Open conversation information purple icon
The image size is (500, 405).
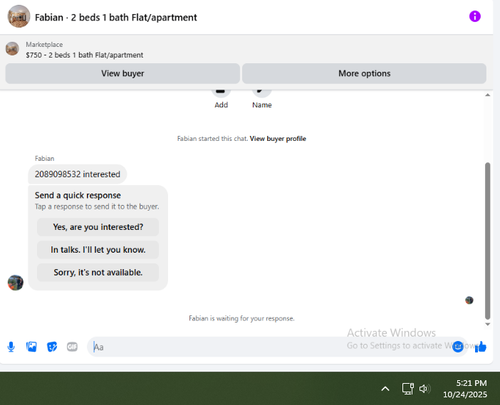point(475,16)
